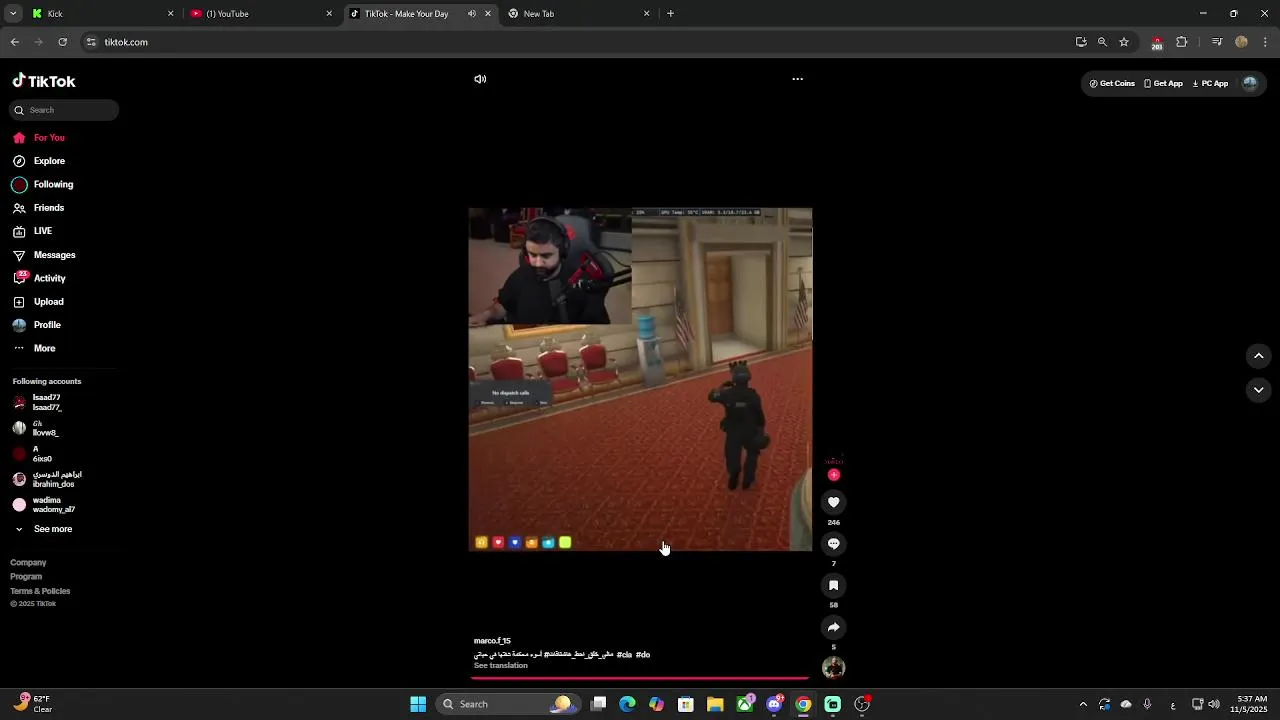Screen dimensions: 1280x720
Task: Open the tab search dropdown
Action: click(12, 14)
